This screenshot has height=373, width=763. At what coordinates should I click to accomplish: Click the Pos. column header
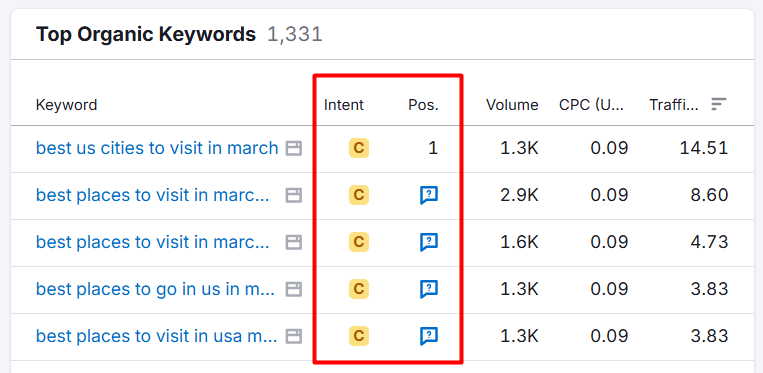(x=423, y=105)
